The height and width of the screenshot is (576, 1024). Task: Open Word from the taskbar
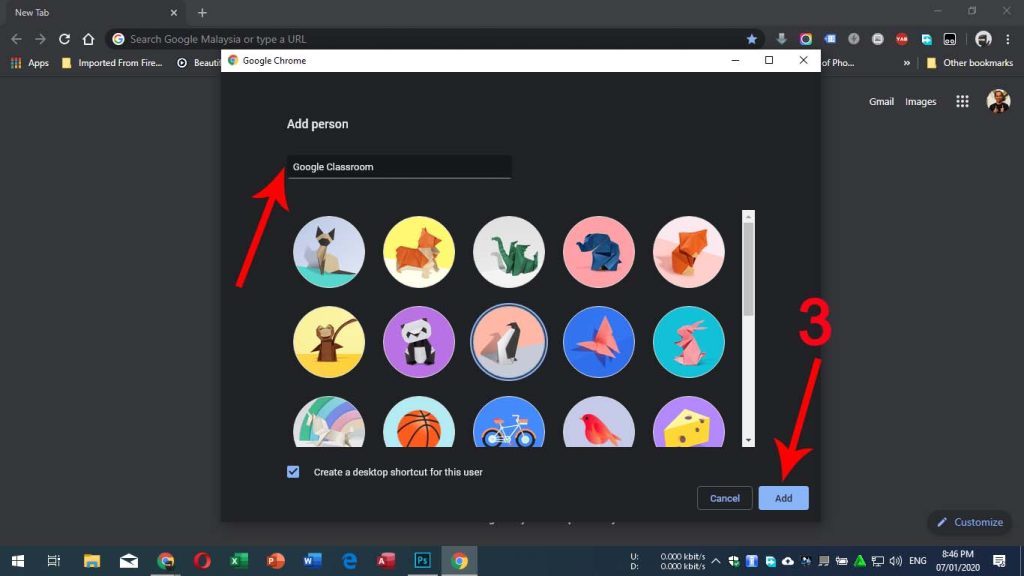[x=312, y=560]
